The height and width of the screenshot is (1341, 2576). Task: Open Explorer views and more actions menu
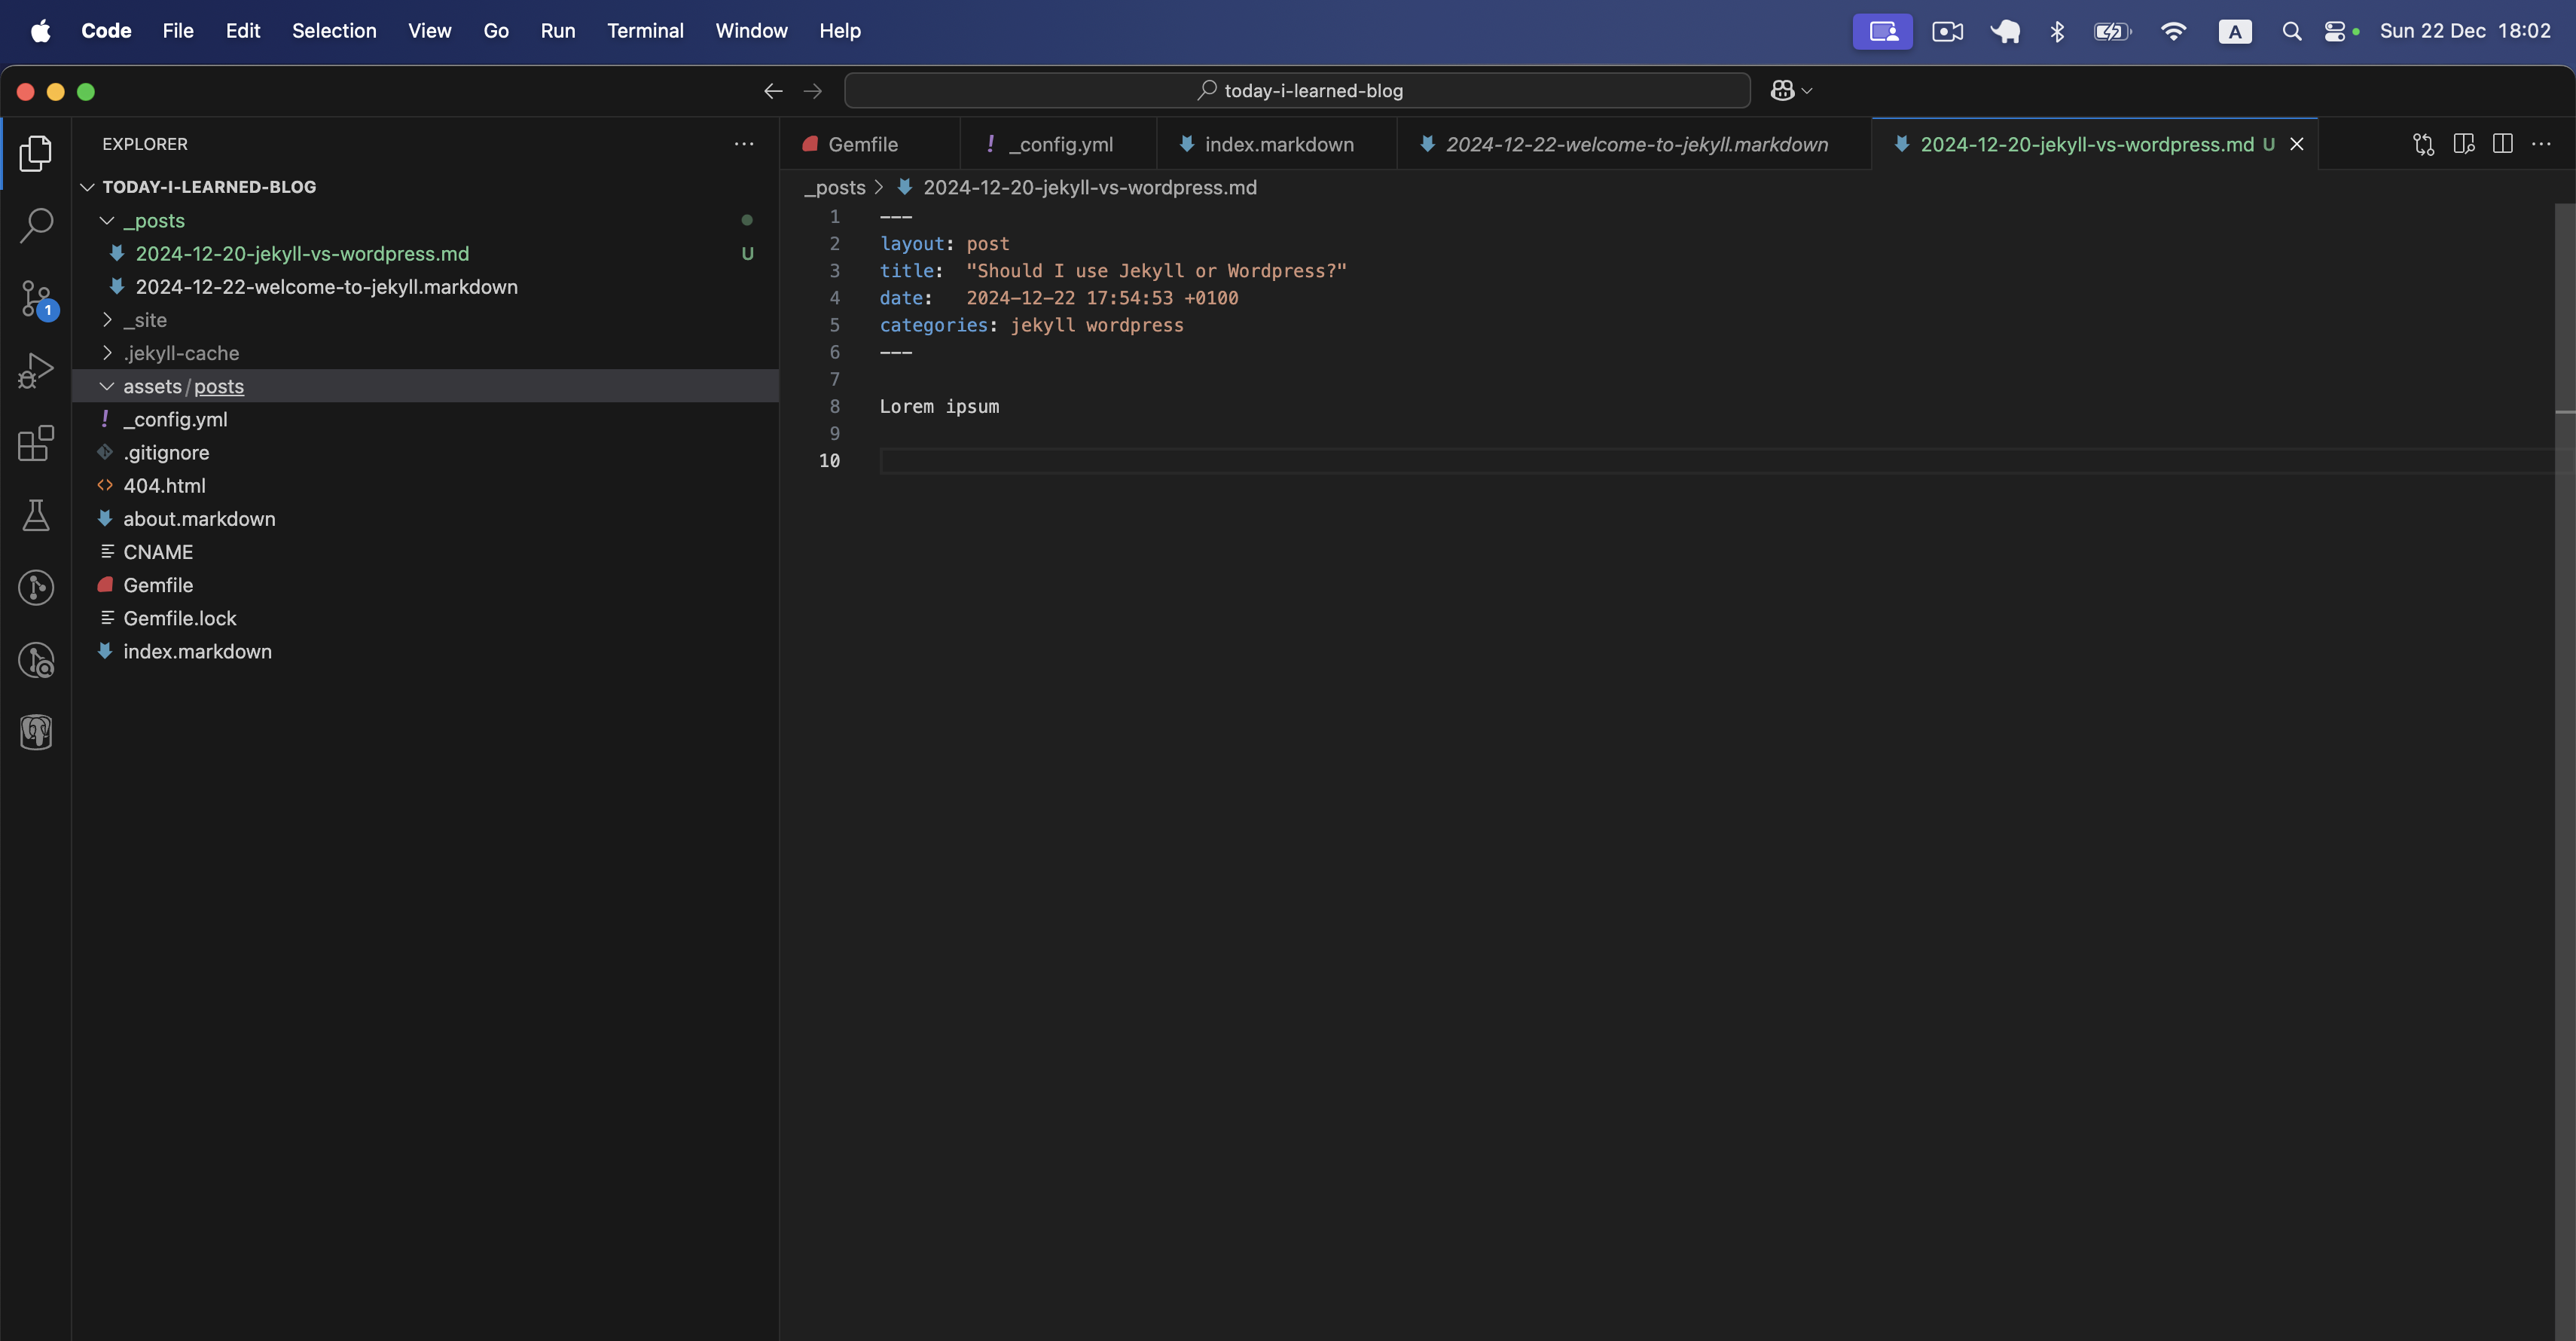pyautogui.click(x=744, y=144)
